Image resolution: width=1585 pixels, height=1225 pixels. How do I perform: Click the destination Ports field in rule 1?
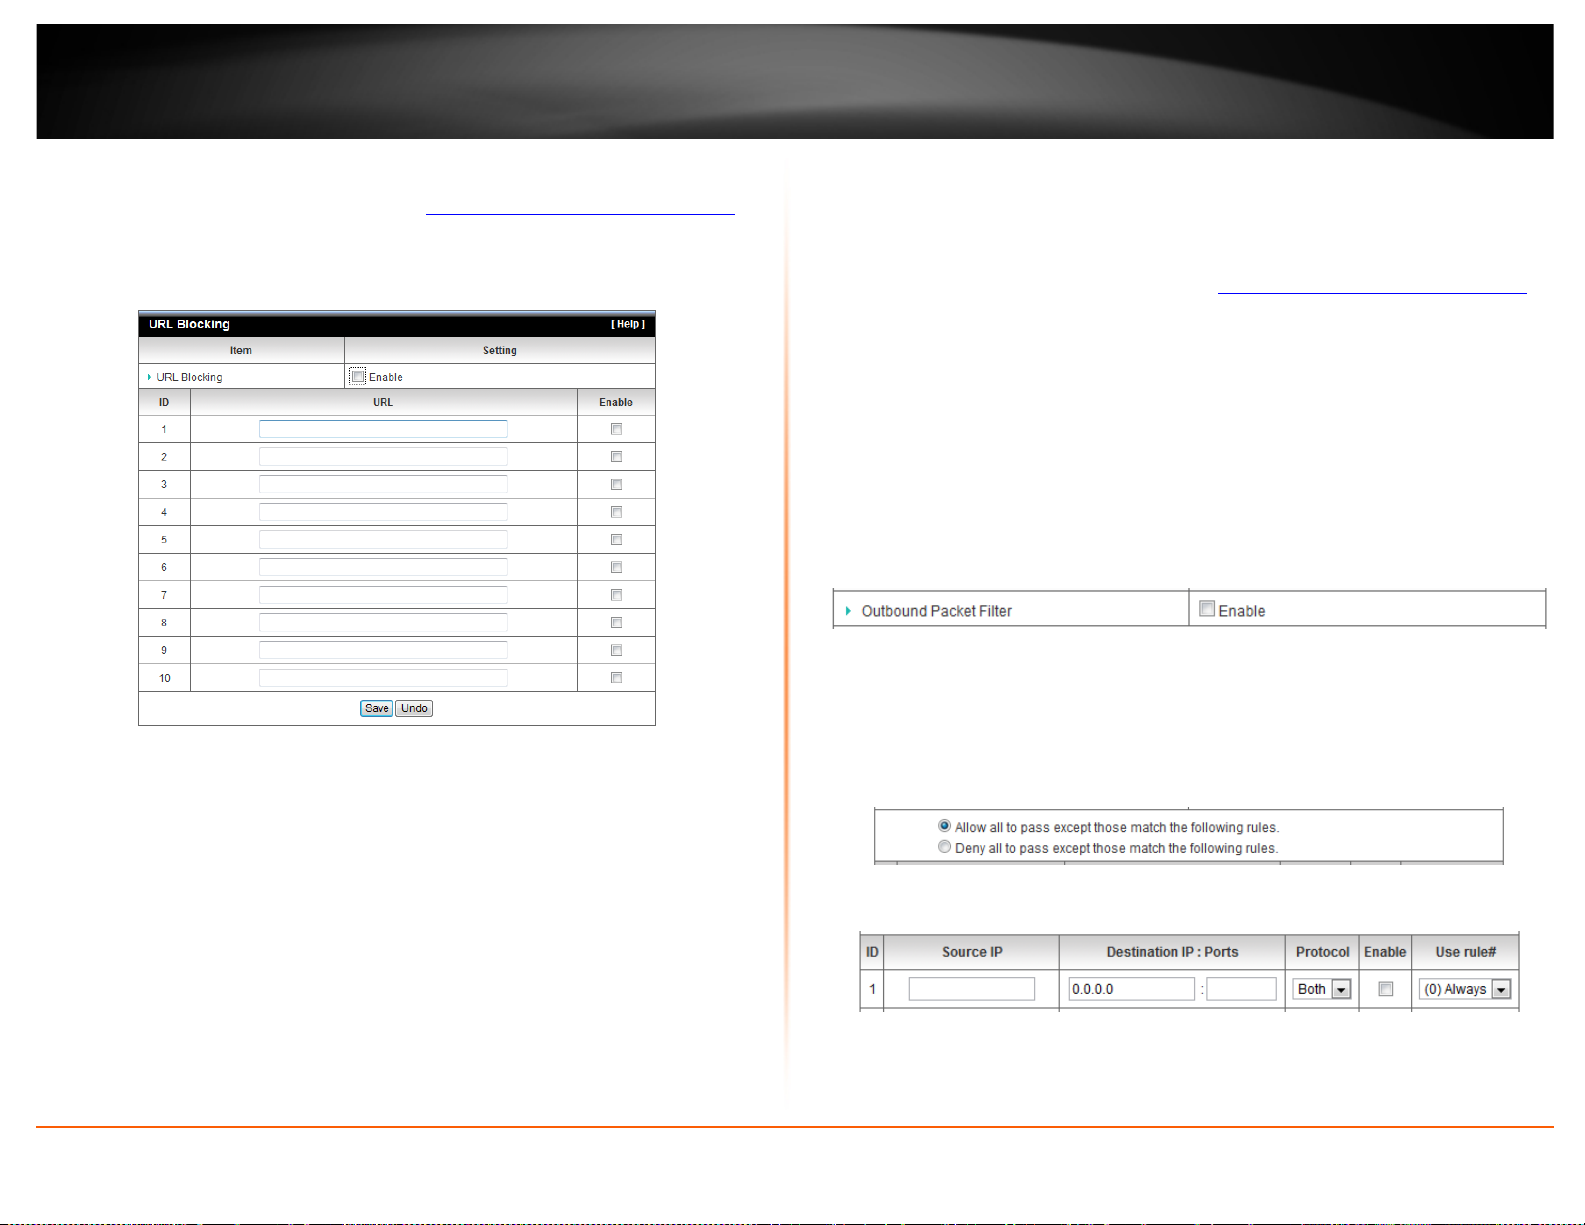(1241, 989)
